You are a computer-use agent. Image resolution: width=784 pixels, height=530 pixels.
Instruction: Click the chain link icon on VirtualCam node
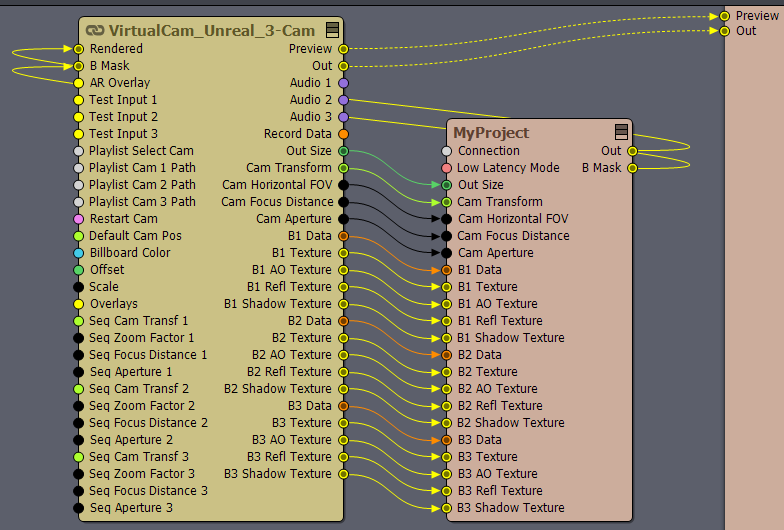(x=95, y=31)
